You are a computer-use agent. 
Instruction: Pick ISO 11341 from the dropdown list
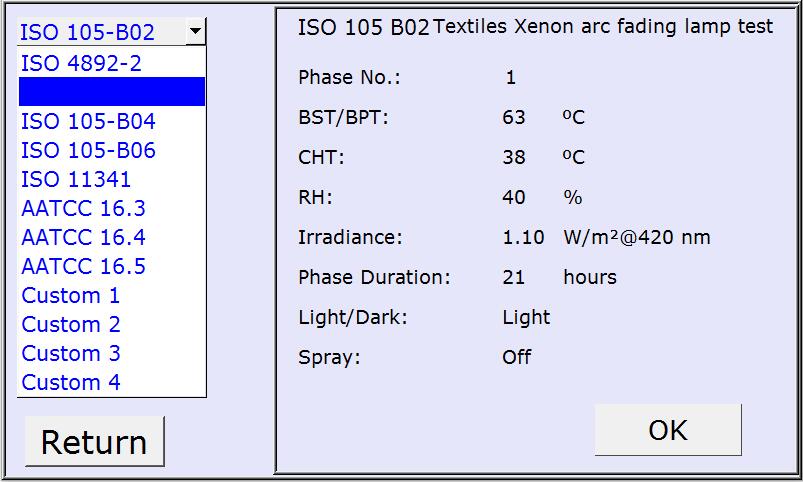tap(76, 180)
